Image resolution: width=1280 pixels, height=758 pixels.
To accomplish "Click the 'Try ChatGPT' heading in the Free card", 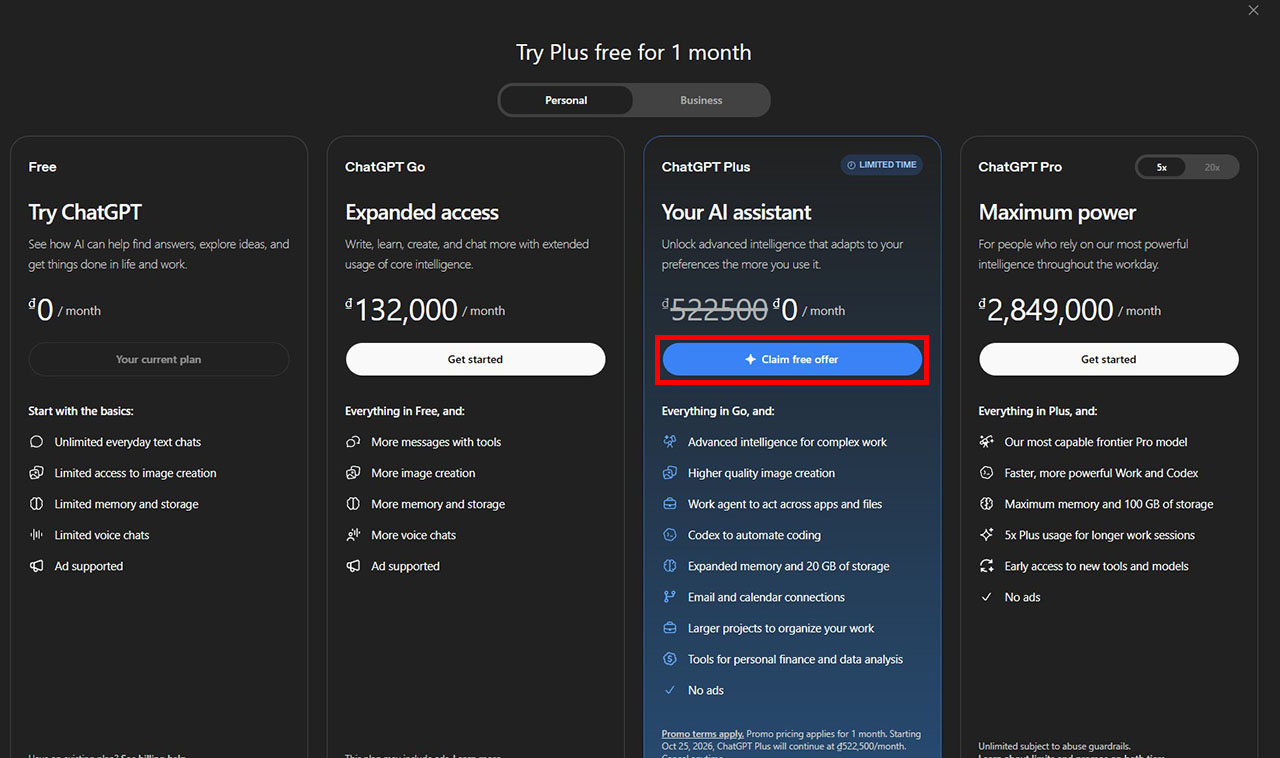I will pos(85,212).
